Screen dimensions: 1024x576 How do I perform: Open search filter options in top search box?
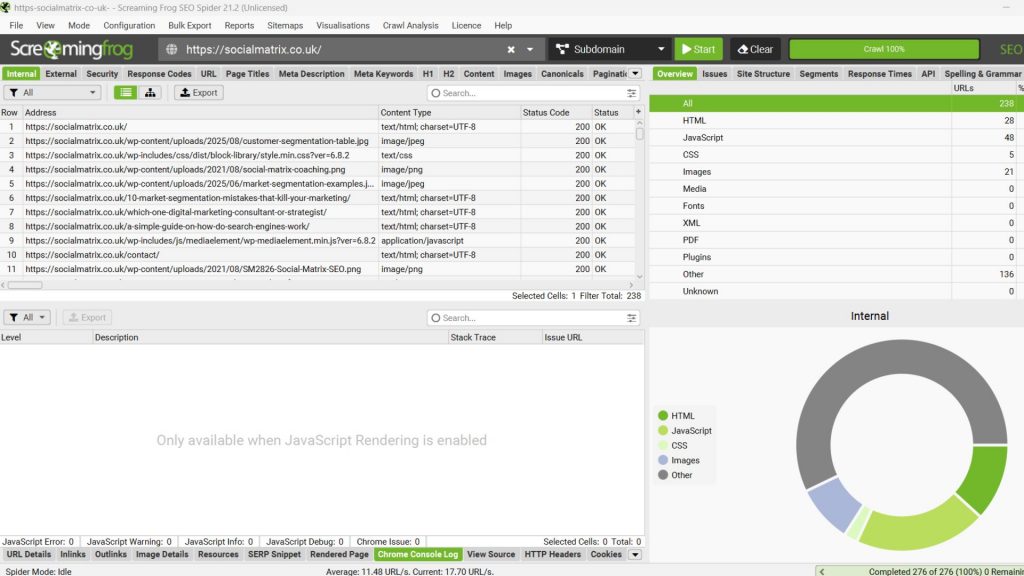(631, 93)
